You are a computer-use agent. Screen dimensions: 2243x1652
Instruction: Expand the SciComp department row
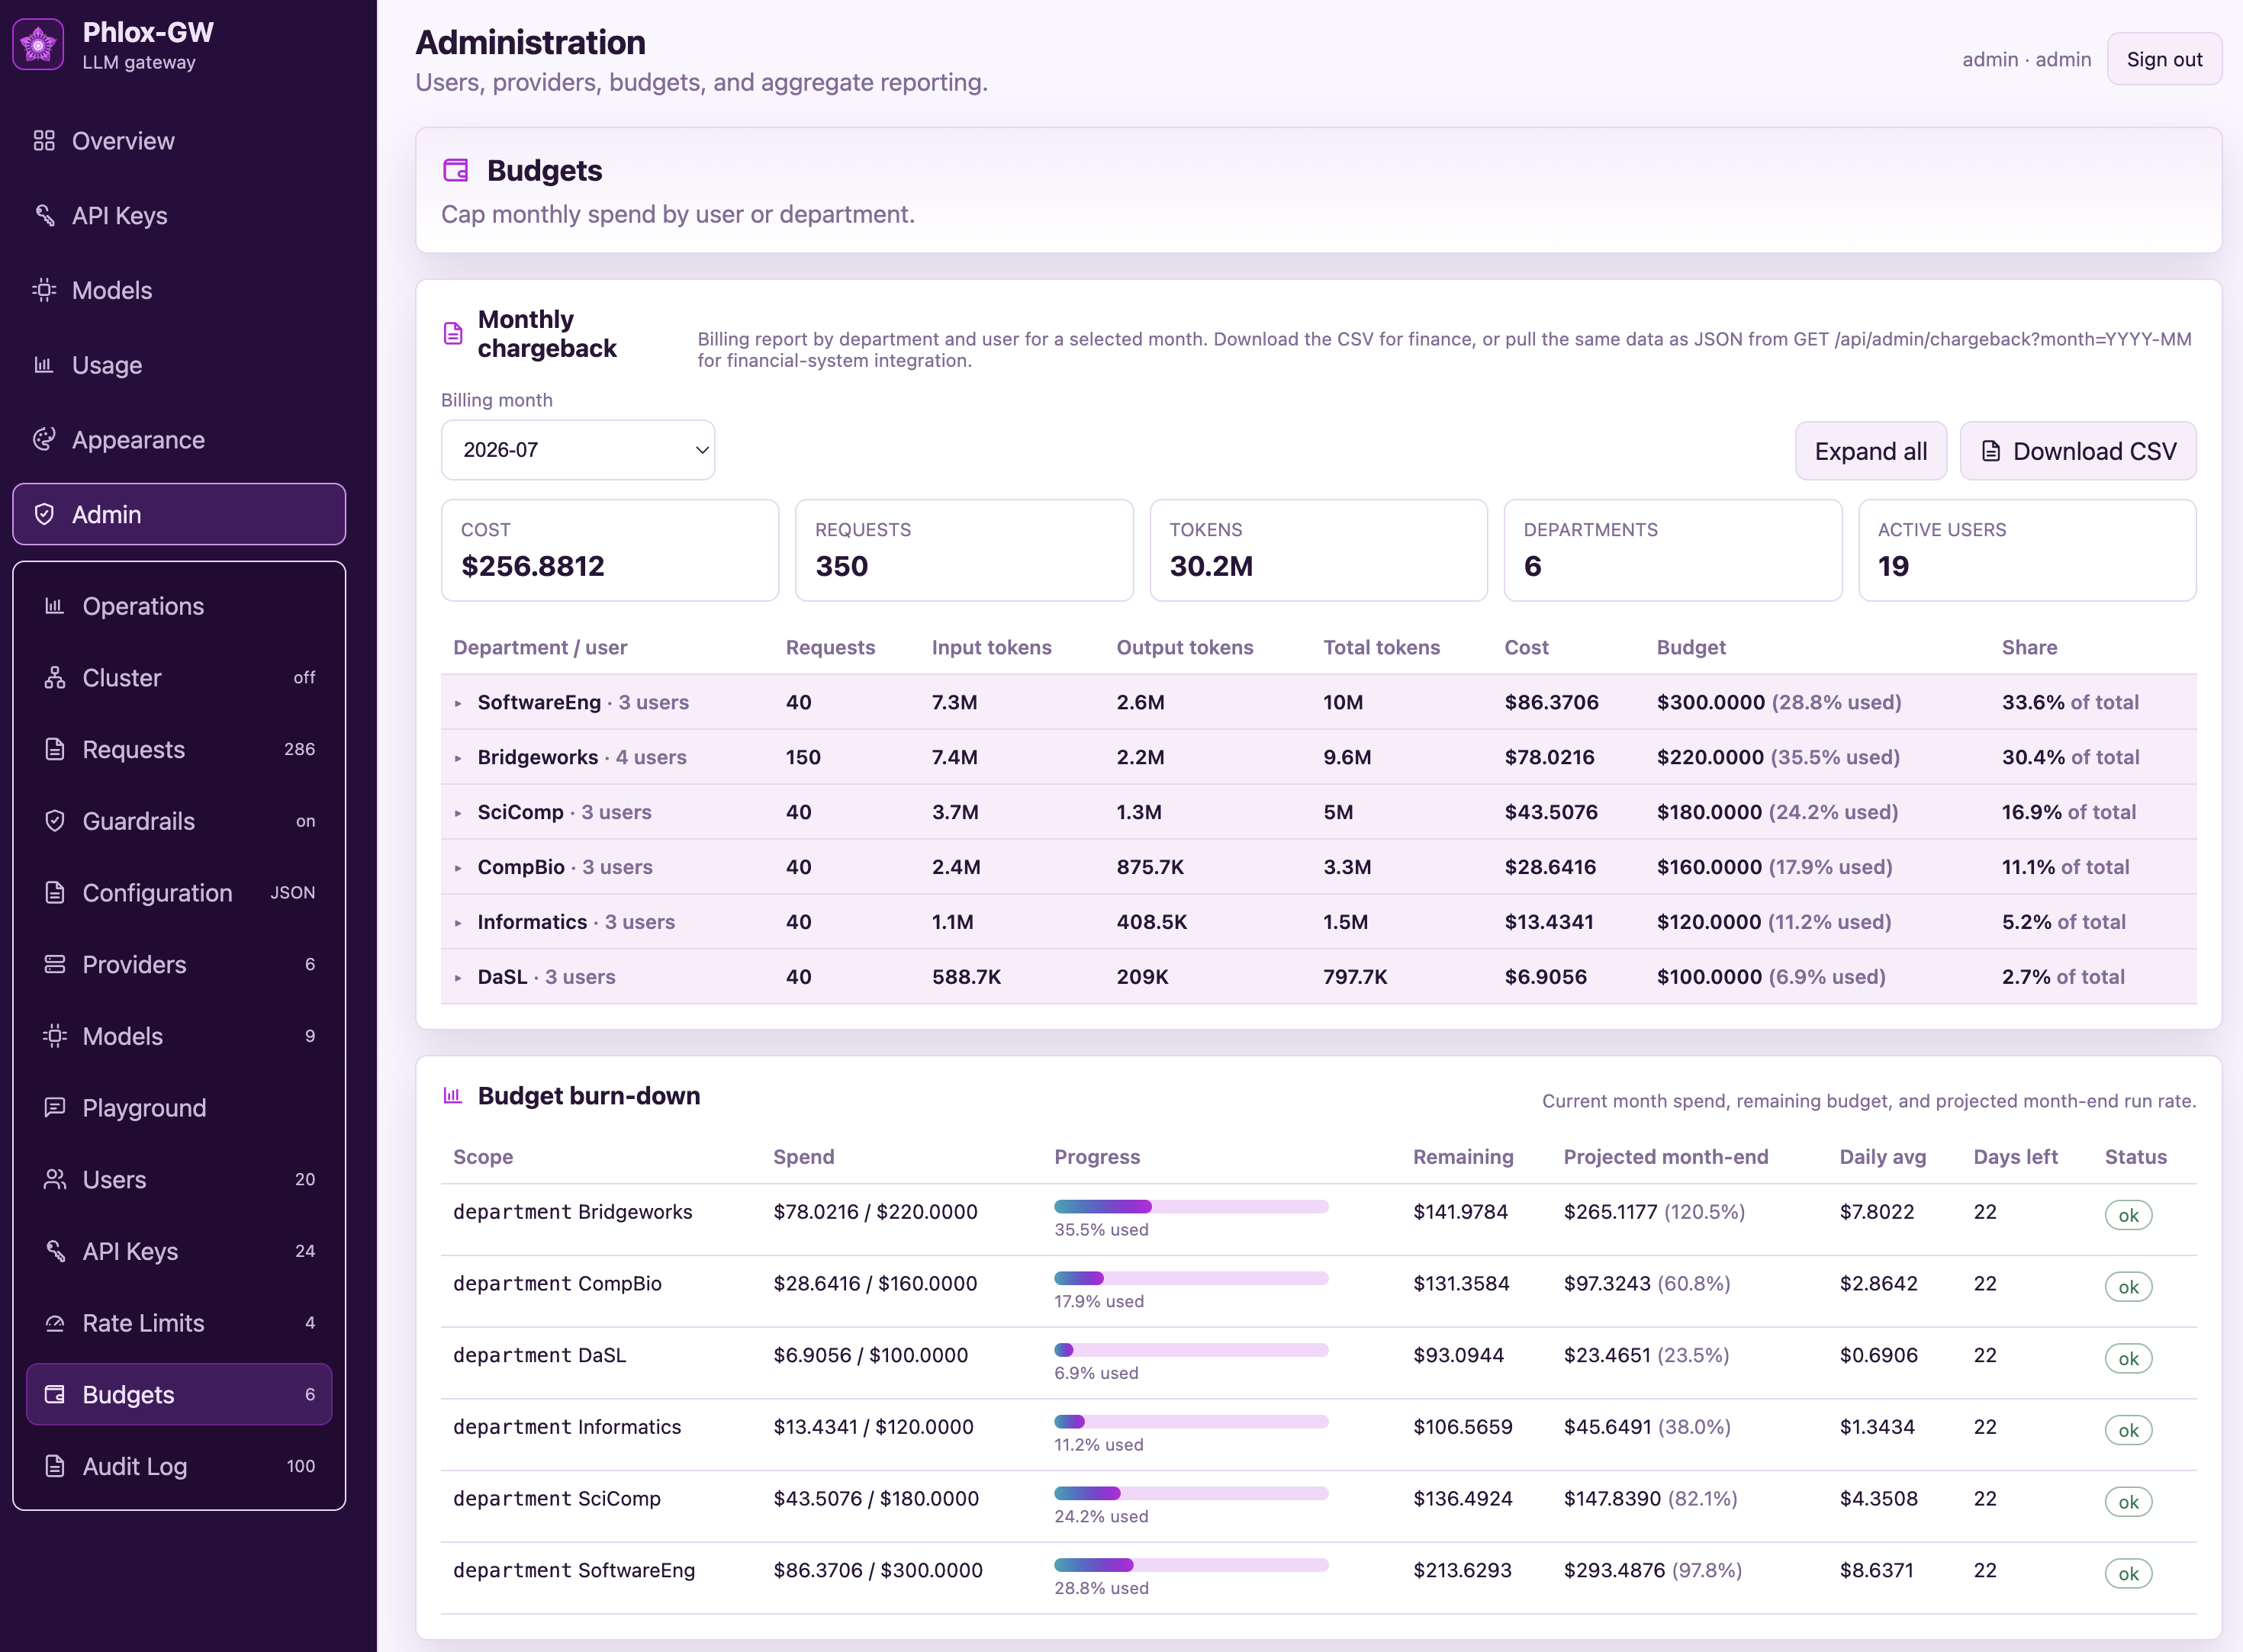point(458,813)
